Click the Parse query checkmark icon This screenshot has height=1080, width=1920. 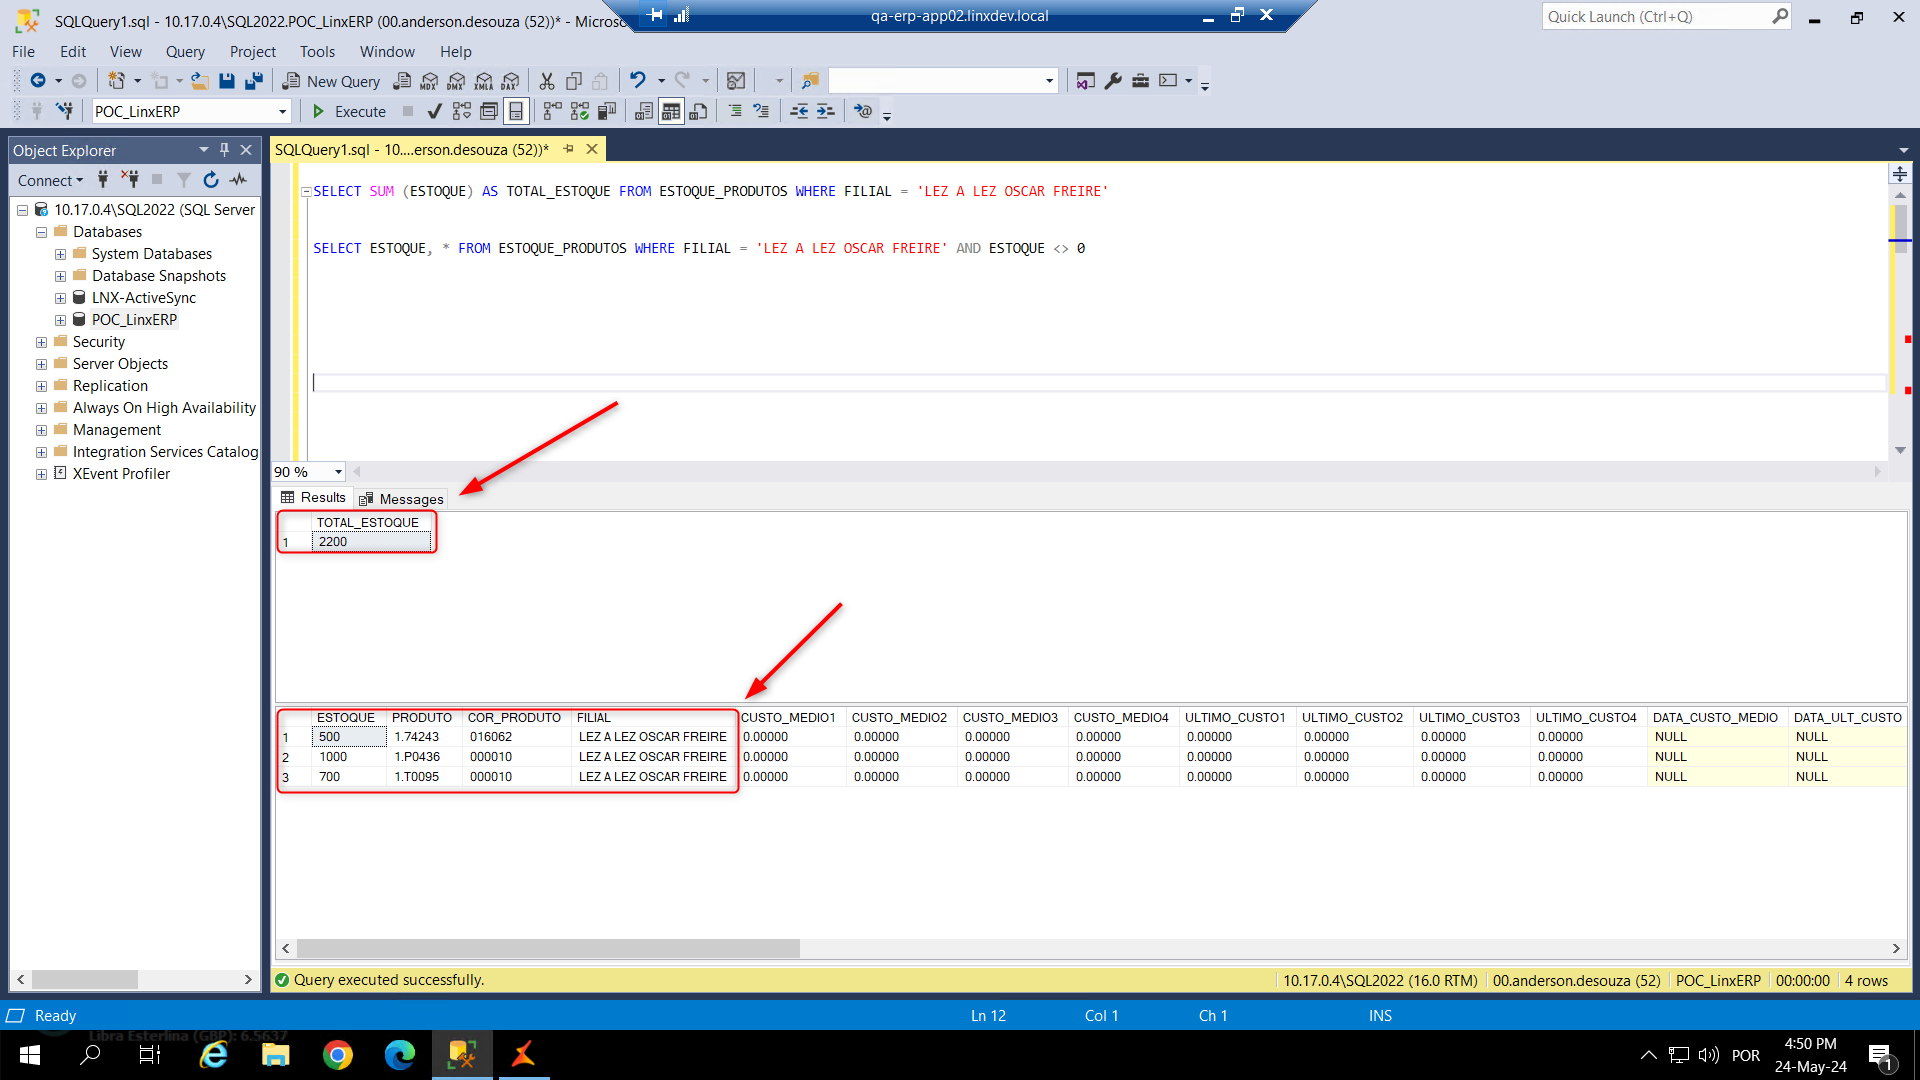point(434,111)
